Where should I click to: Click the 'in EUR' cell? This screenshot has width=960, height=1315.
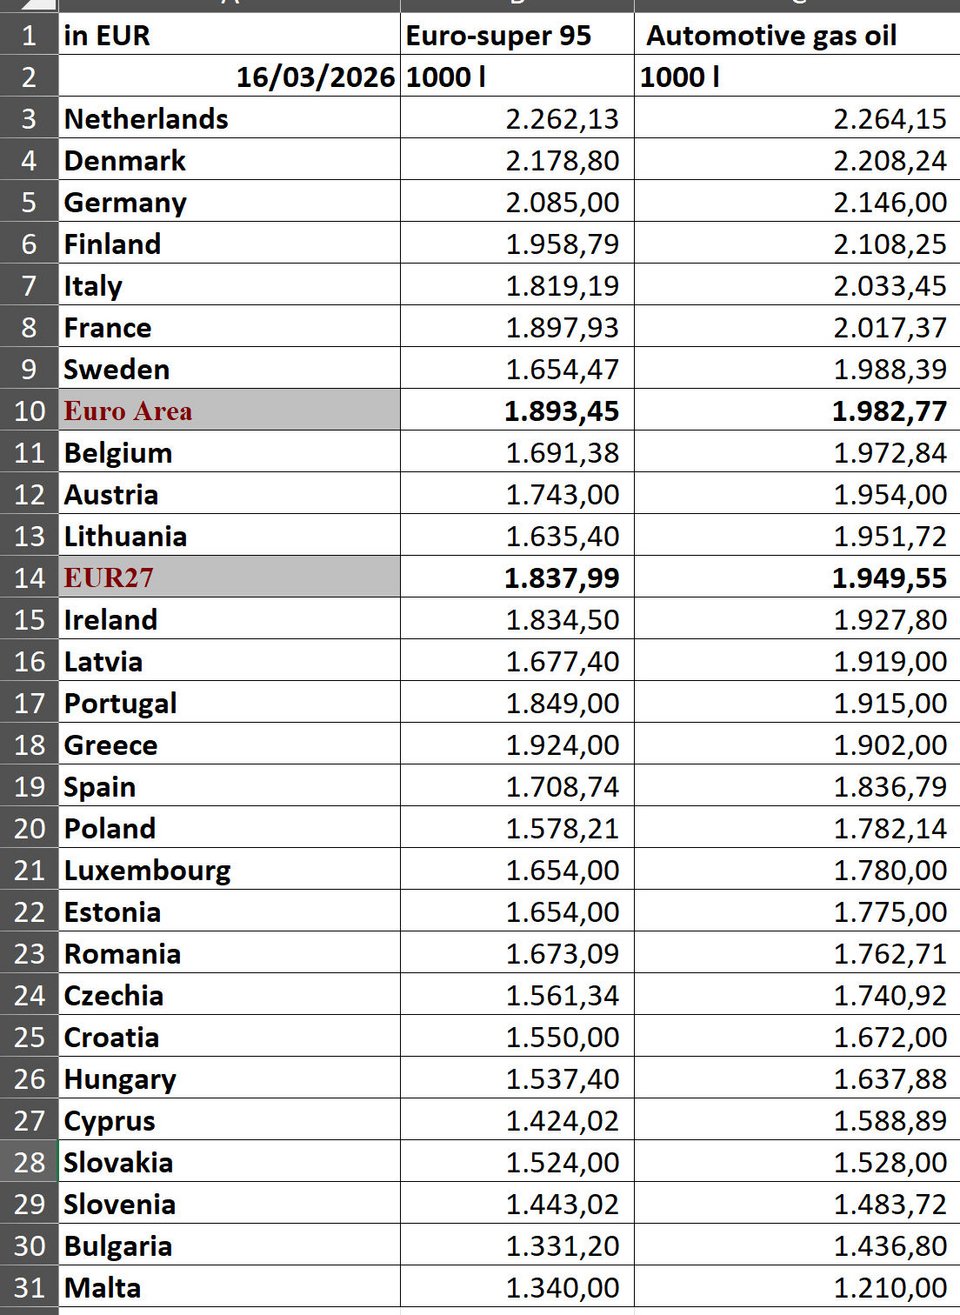click(107, 36)
